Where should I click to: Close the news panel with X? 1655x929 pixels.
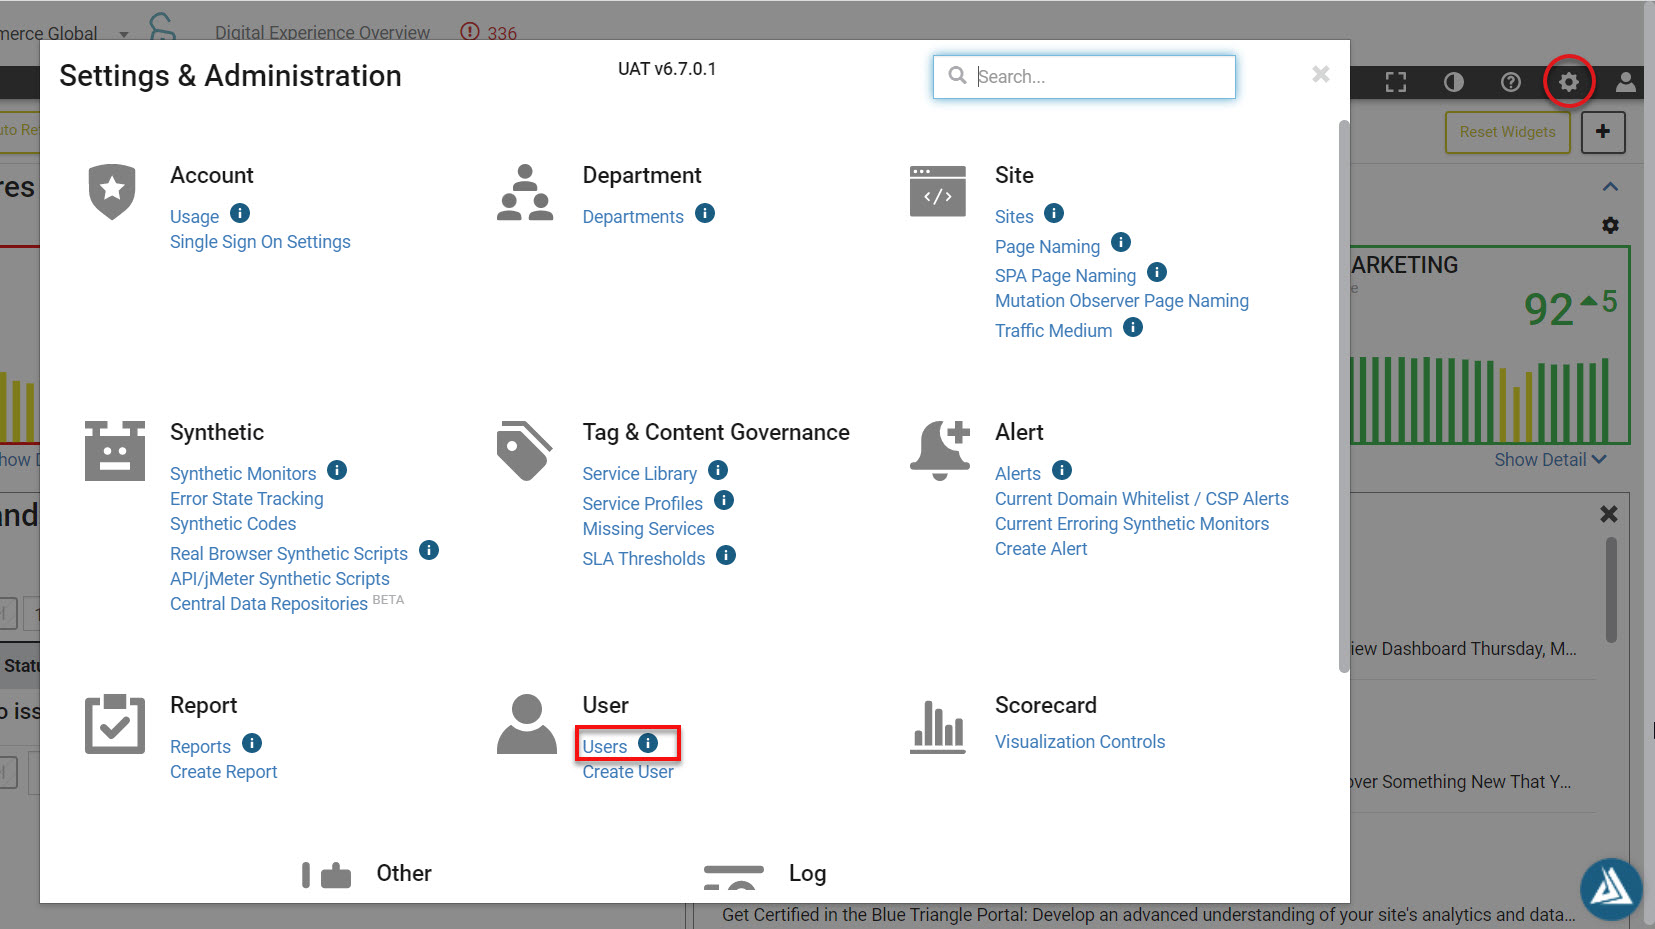click(1609, 514)
